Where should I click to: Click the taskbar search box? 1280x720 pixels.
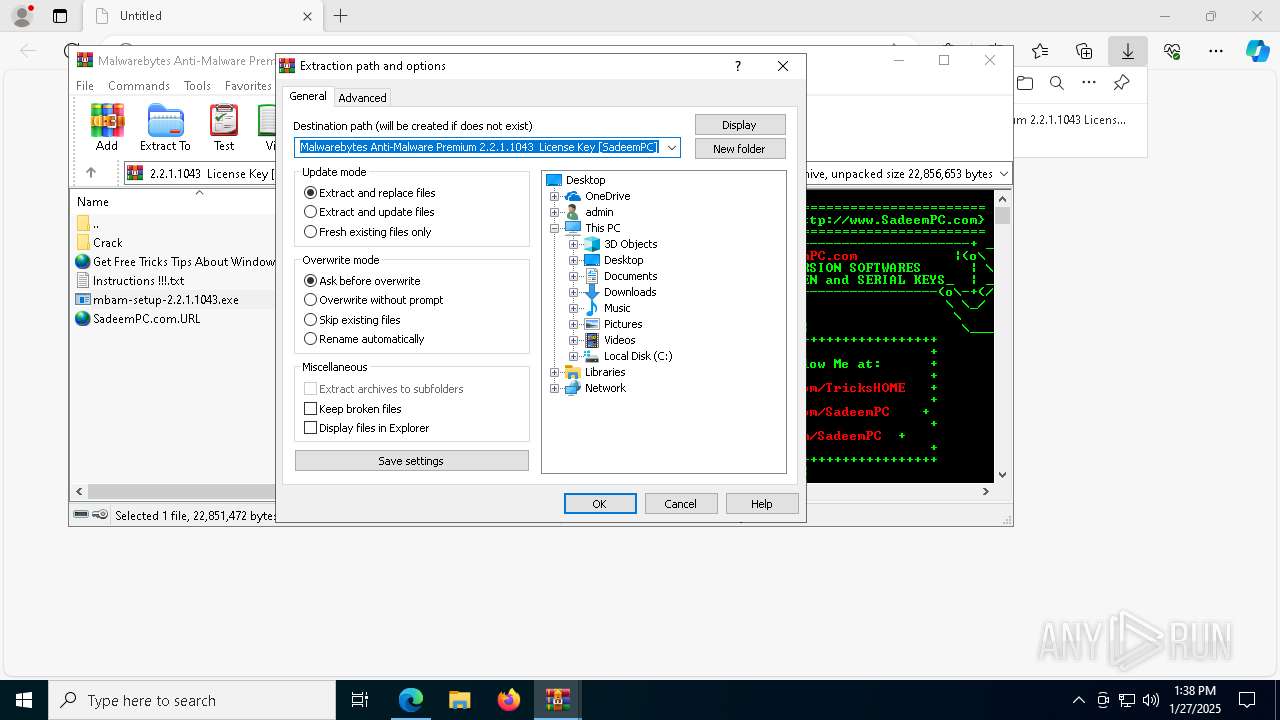[x=192, y=700]
